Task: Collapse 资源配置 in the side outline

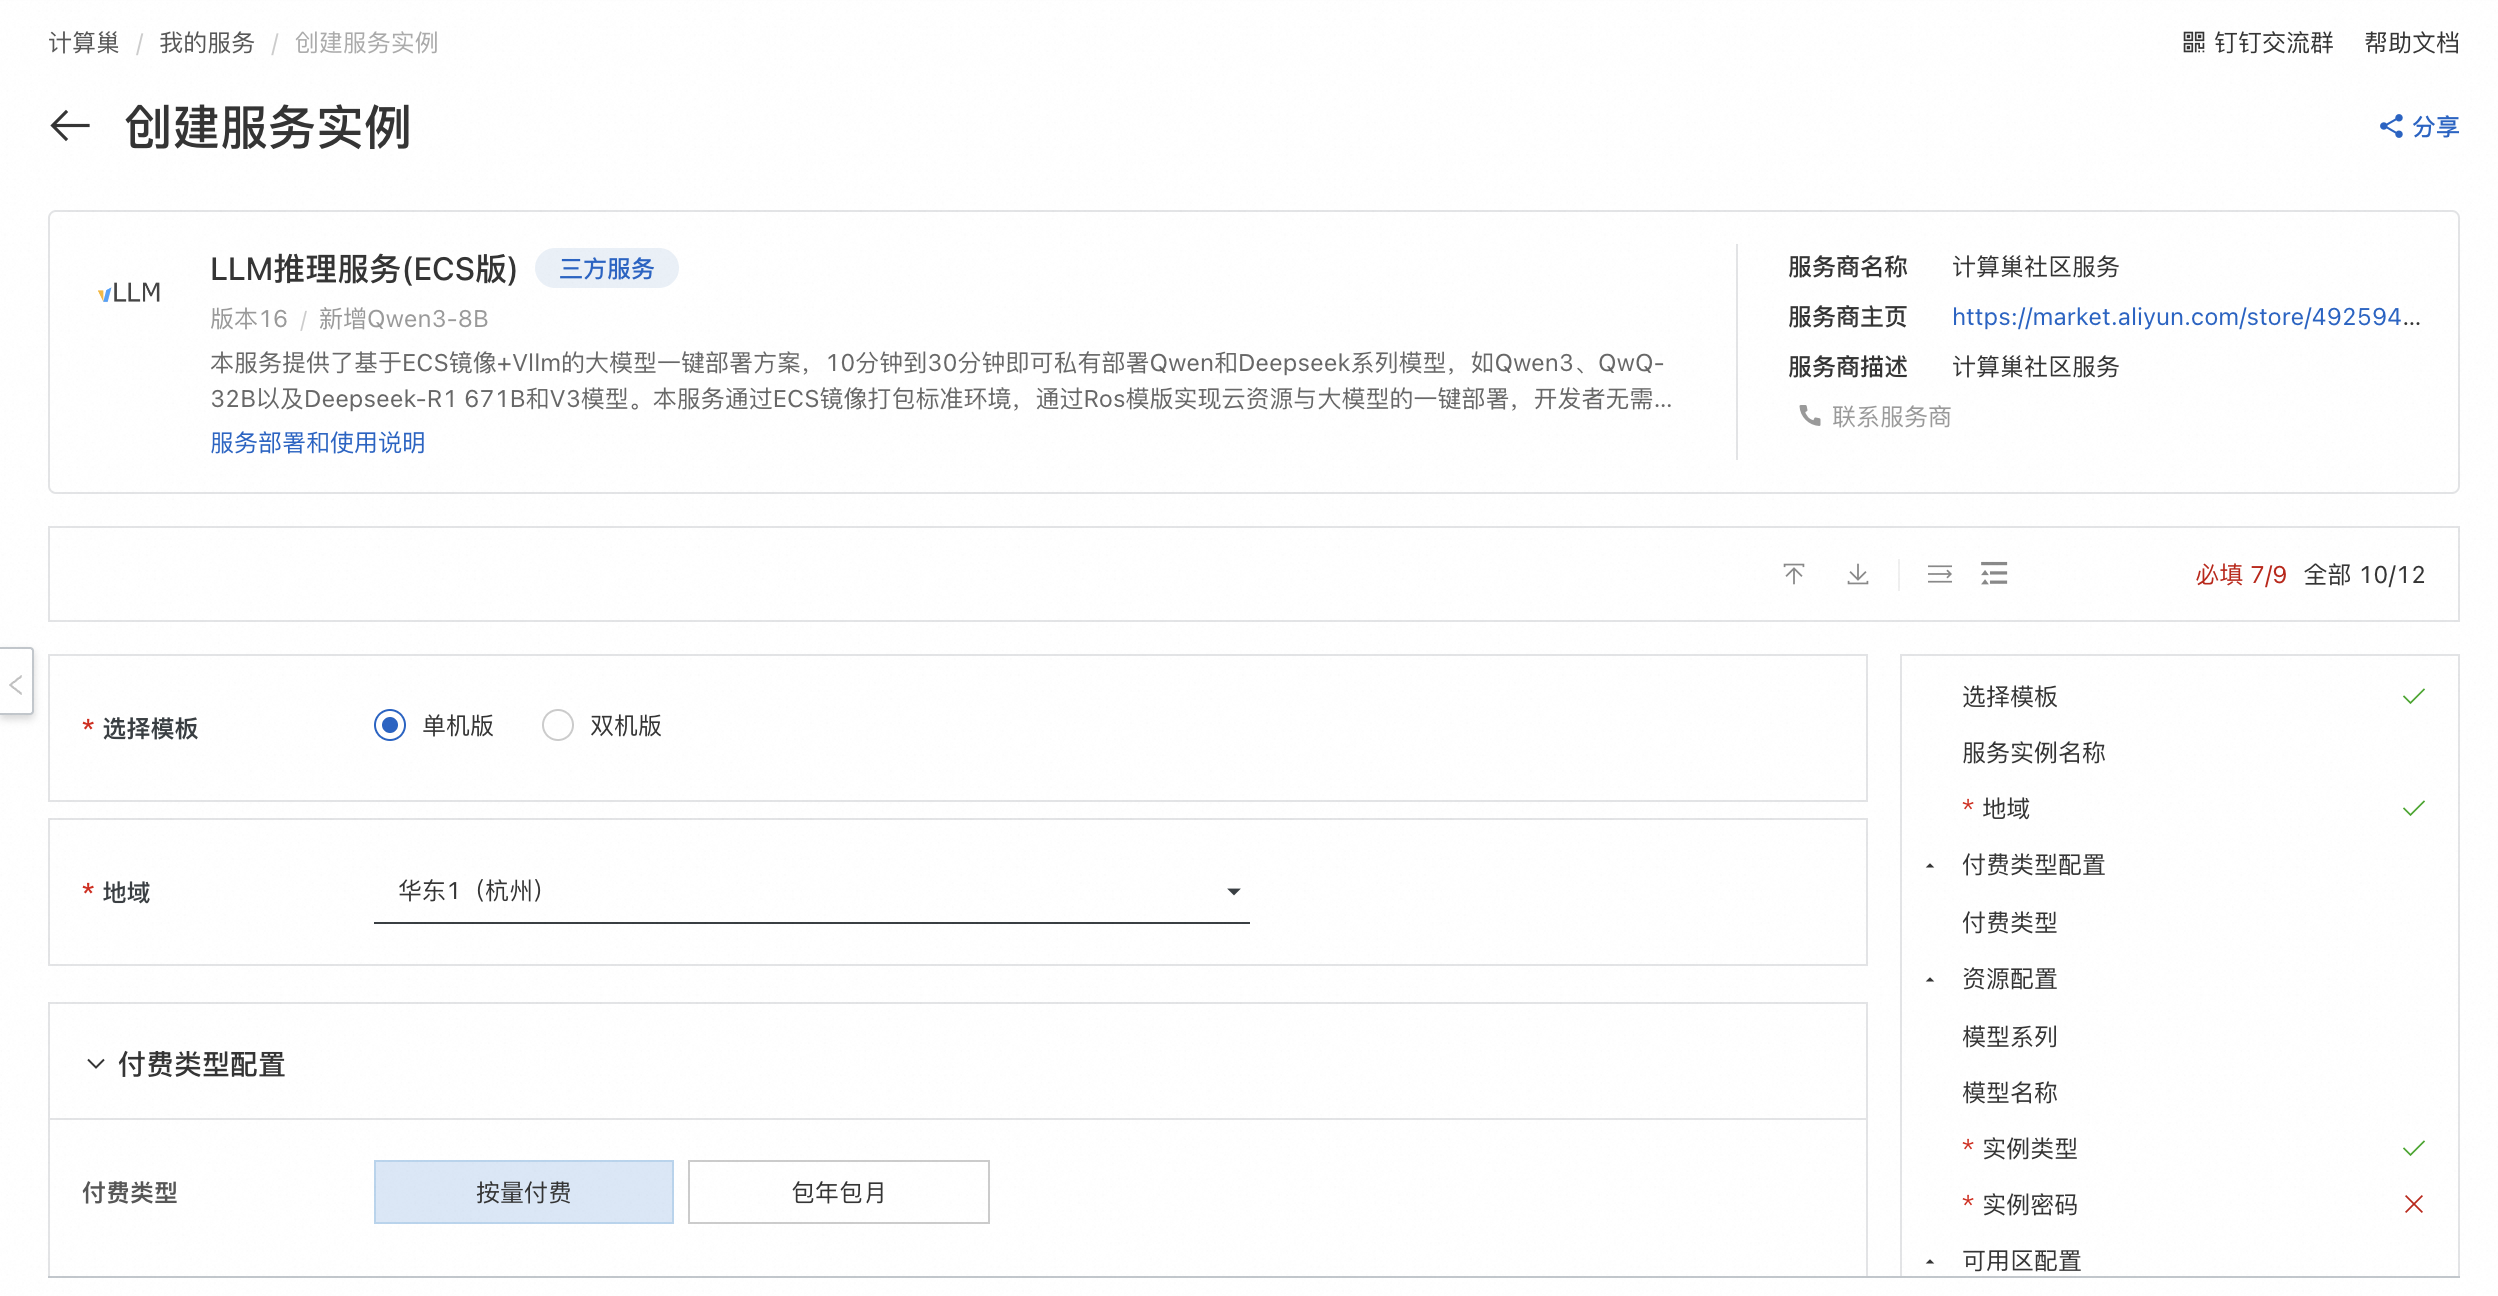Action: tap(1930, 980)
